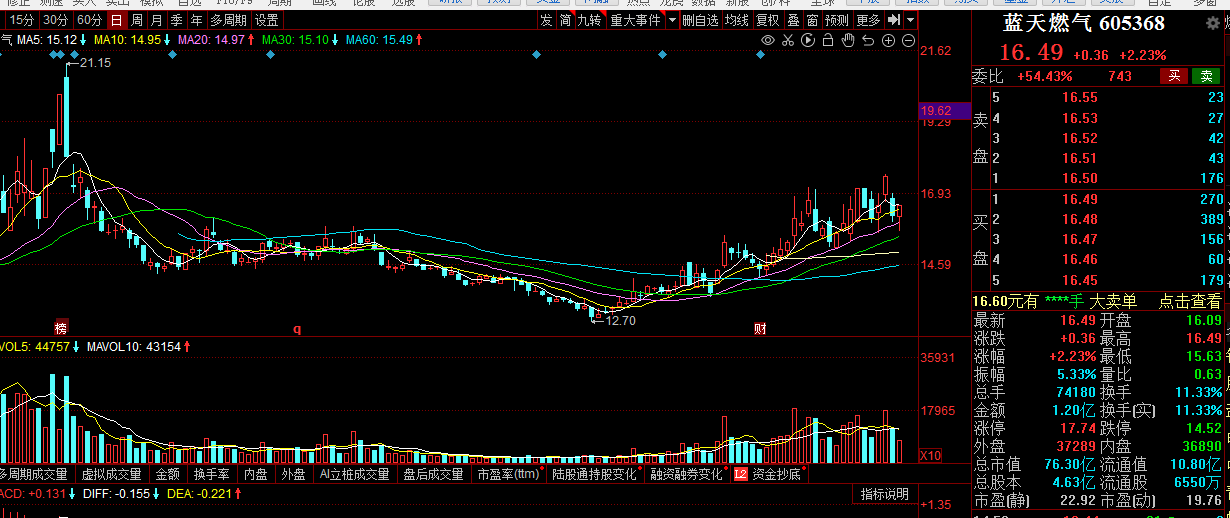
Task: Open 多周期 multi-period view
Action: 228,20
